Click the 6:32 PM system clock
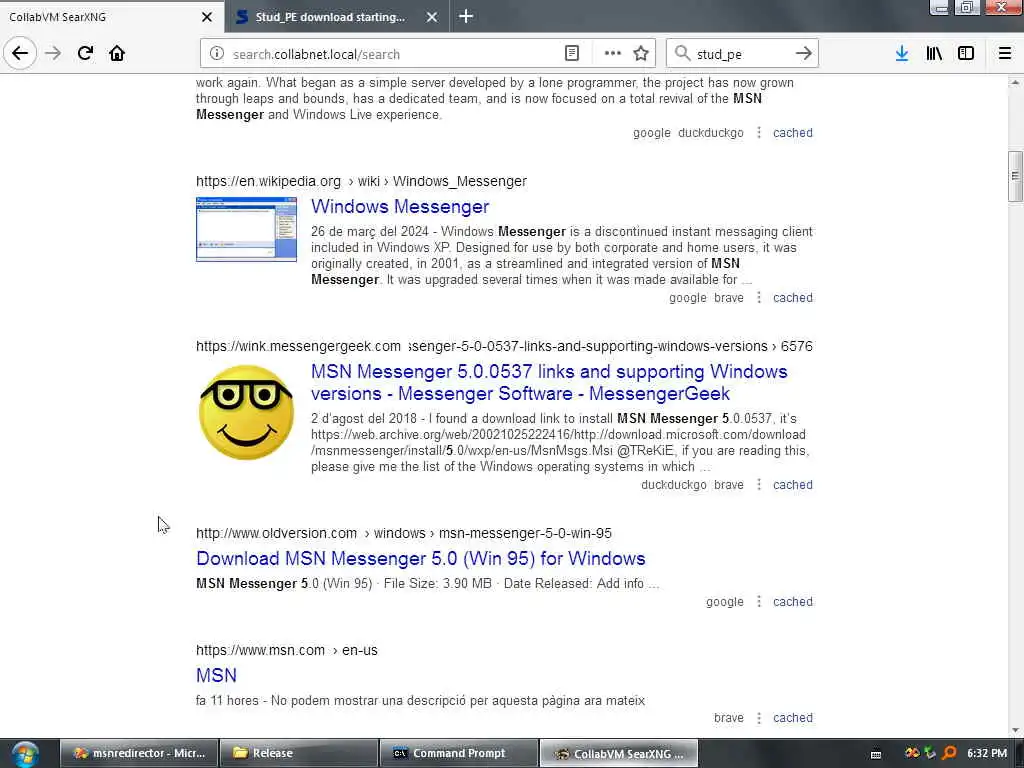 pyautogui.click(x=987, y=753)
